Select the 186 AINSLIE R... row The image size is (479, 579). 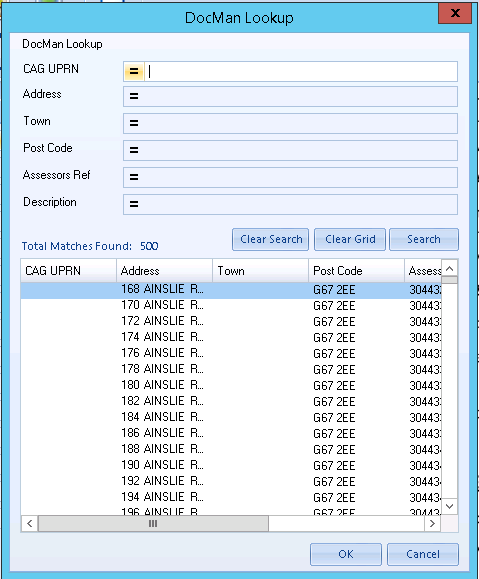231,434
